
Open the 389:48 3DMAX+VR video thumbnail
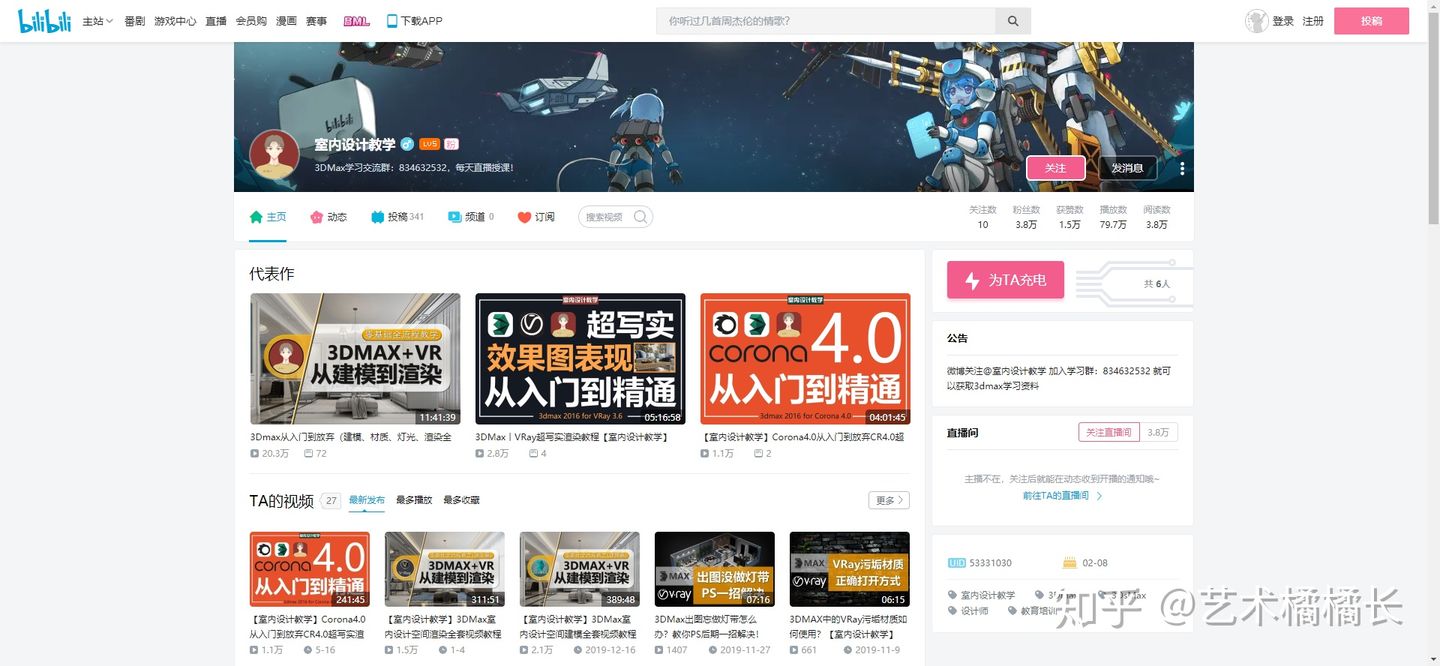(x=580, y=569)
